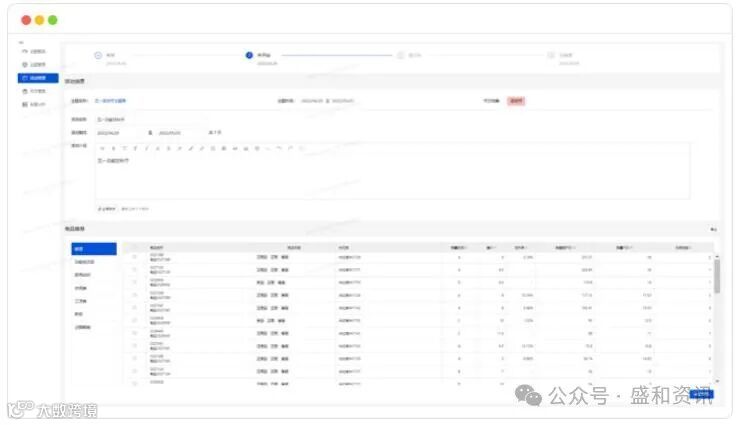This screenshot has width=736, height=425.
Task: Select the highlighted blue sidebar menu item
Action: tap(38, 77)
